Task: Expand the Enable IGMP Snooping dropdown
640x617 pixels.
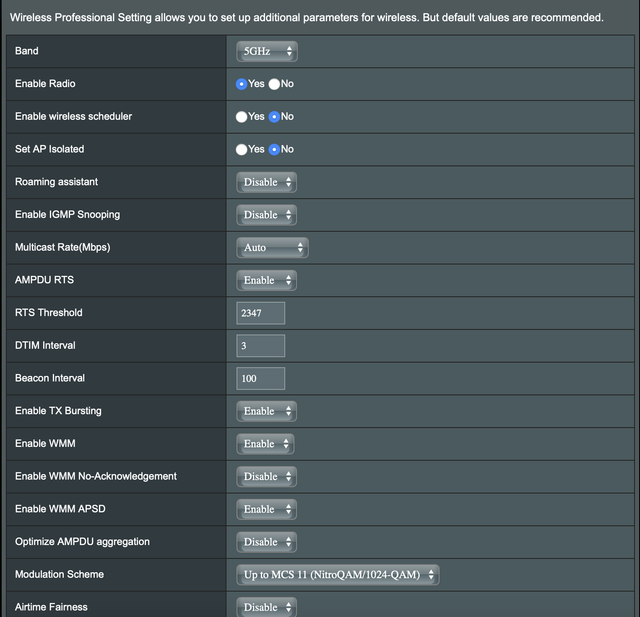Action: (x=267, y=215)
